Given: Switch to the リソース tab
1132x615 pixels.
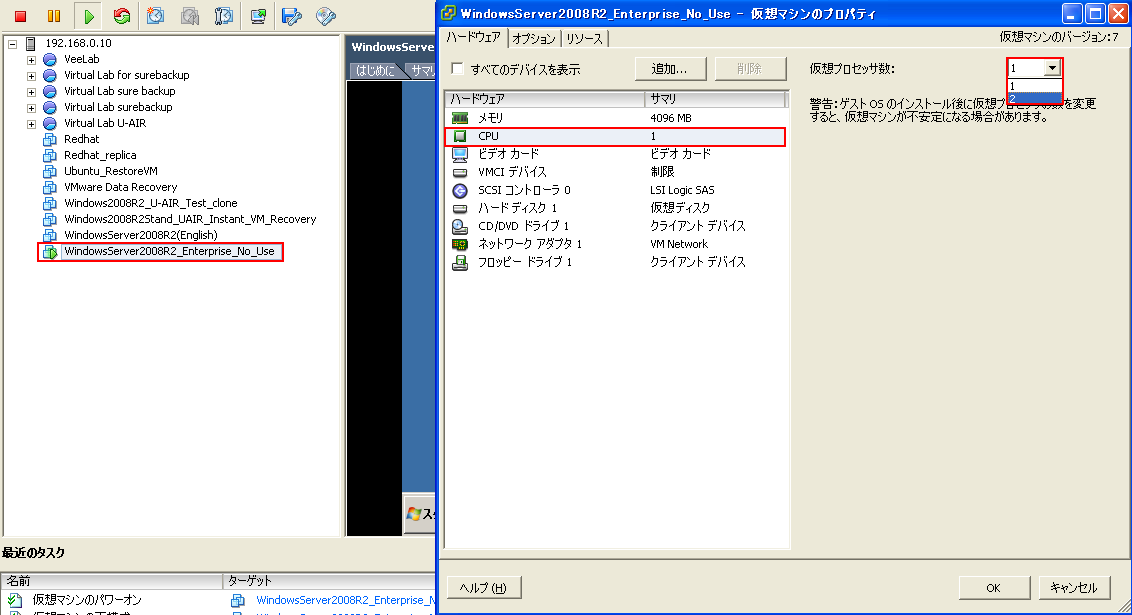Looking at the screenshot, I should [x=584, y=39].
